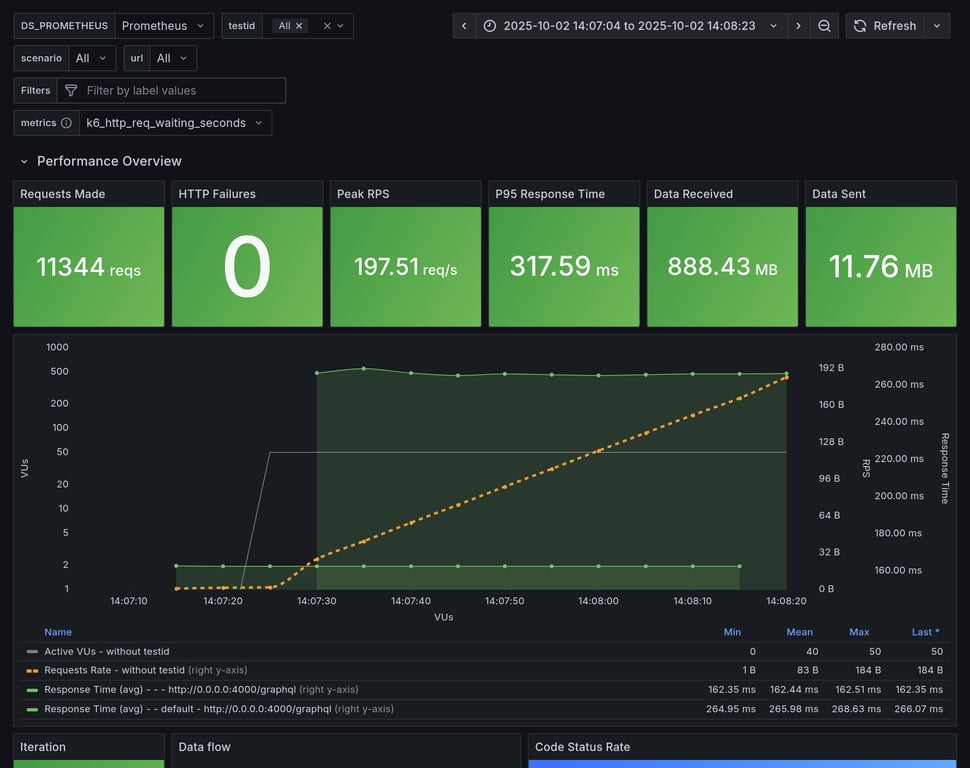Click the metrics info icon
The image size is (970, 768).
coord(66,123)
